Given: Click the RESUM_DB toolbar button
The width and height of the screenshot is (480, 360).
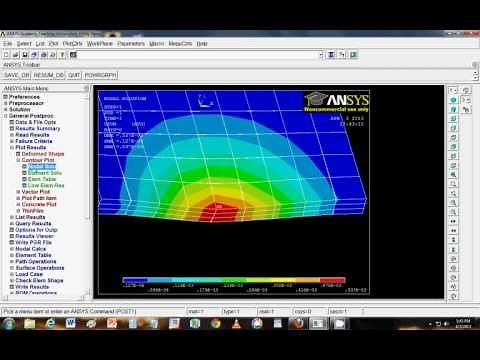Looking at the screenshot, I should tap(49, 75).
